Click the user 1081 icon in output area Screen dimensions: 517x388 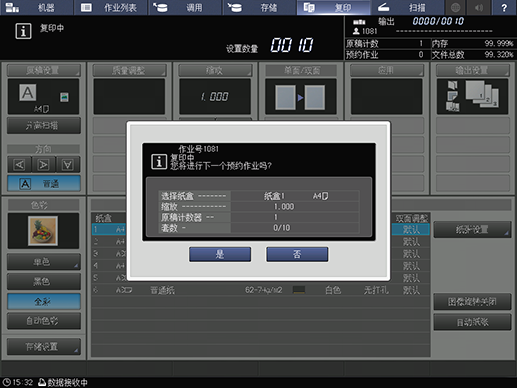(x=356, y=31)
